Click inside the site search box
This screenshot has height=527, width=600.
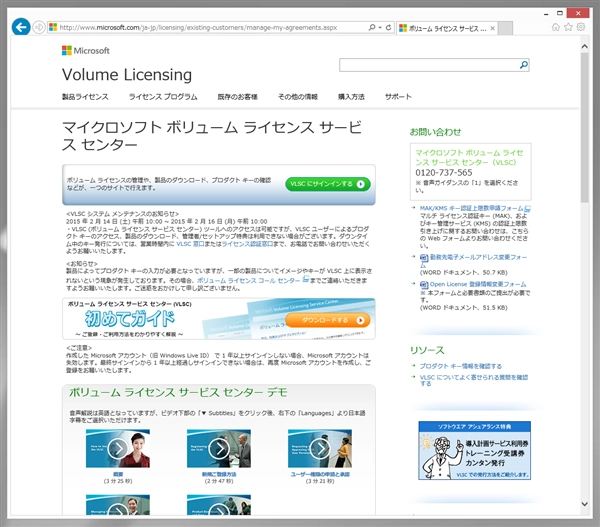click(429, 65)
